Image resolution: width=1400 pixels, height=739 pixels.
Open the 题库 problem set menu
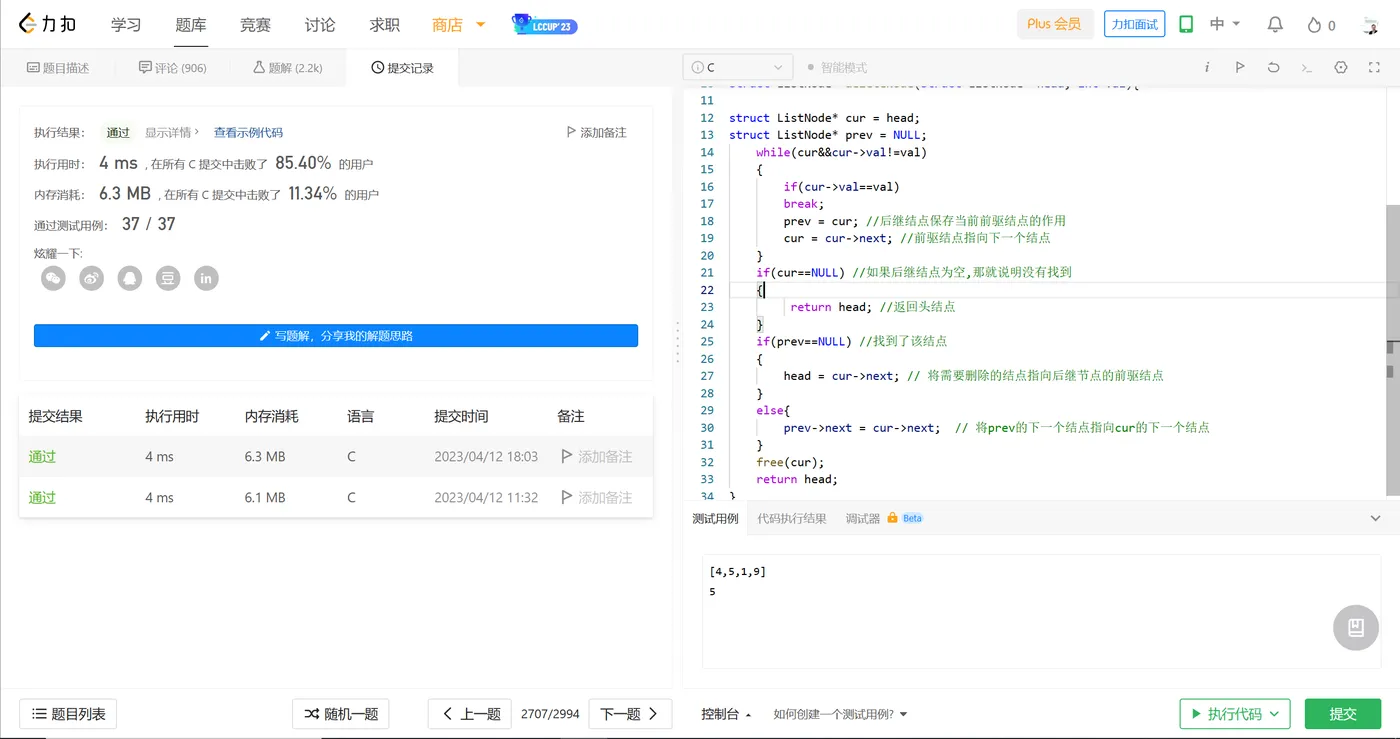click(190, 25)
